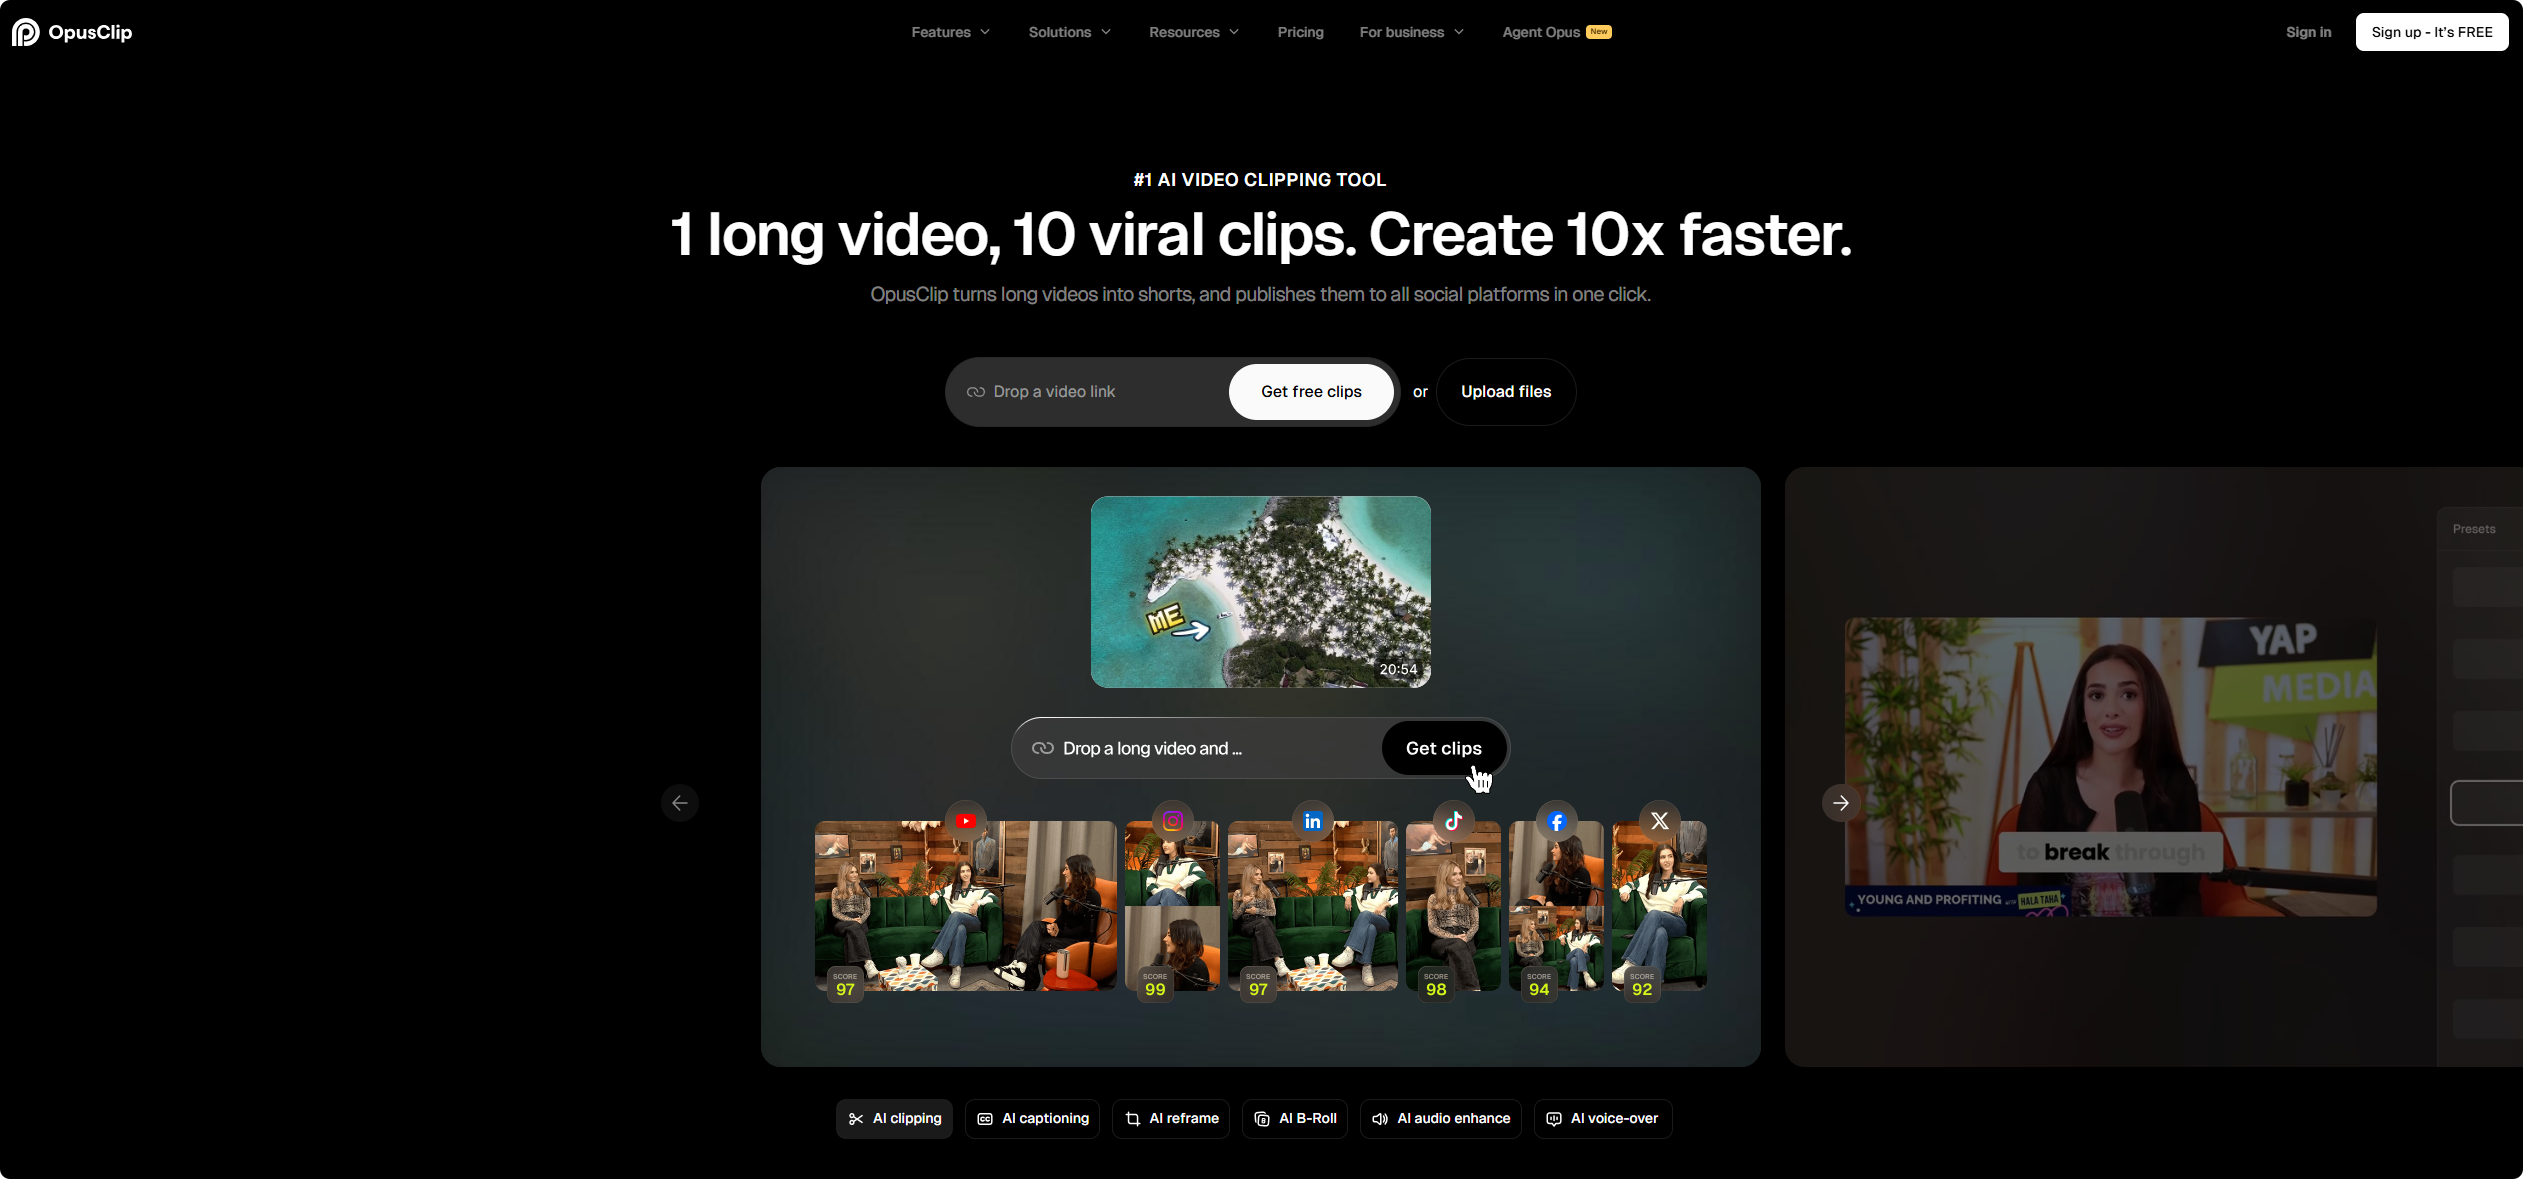Image resolution: width=2523 pixels, height=1179 pixels.
Task: Click the OpusClip logo icon
Action: click(25, 32)
